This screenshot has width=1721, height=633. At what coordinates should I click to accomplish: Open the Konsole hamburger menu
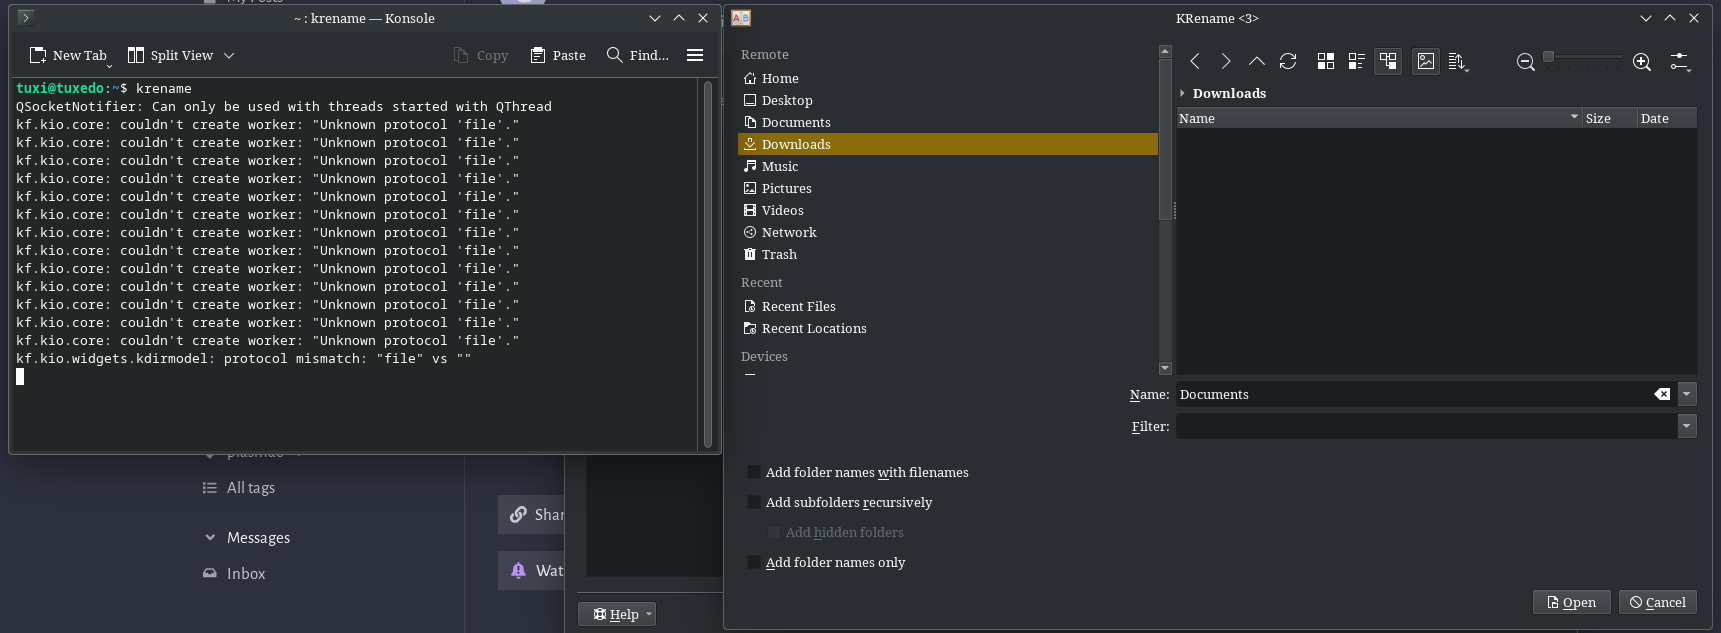(695, 55)
